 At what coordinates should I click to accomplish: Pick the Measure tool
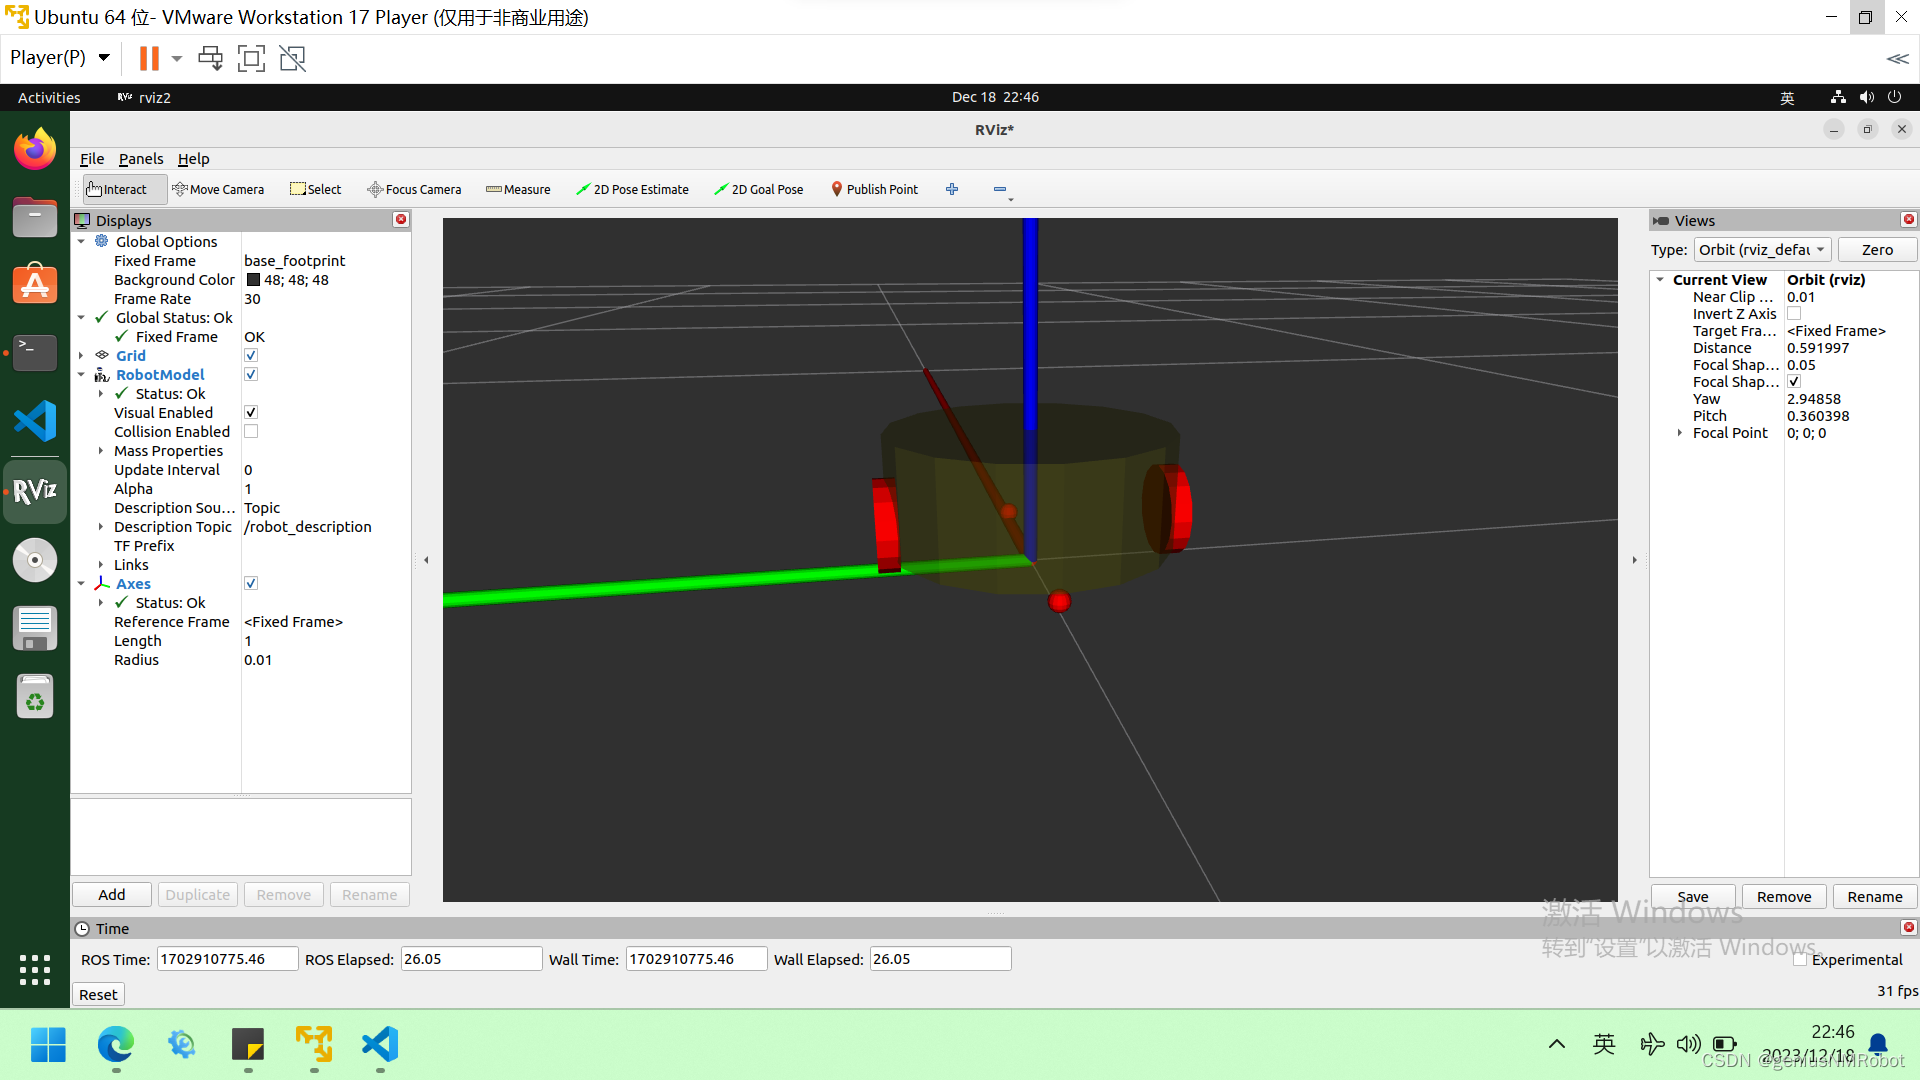[518, 189]
